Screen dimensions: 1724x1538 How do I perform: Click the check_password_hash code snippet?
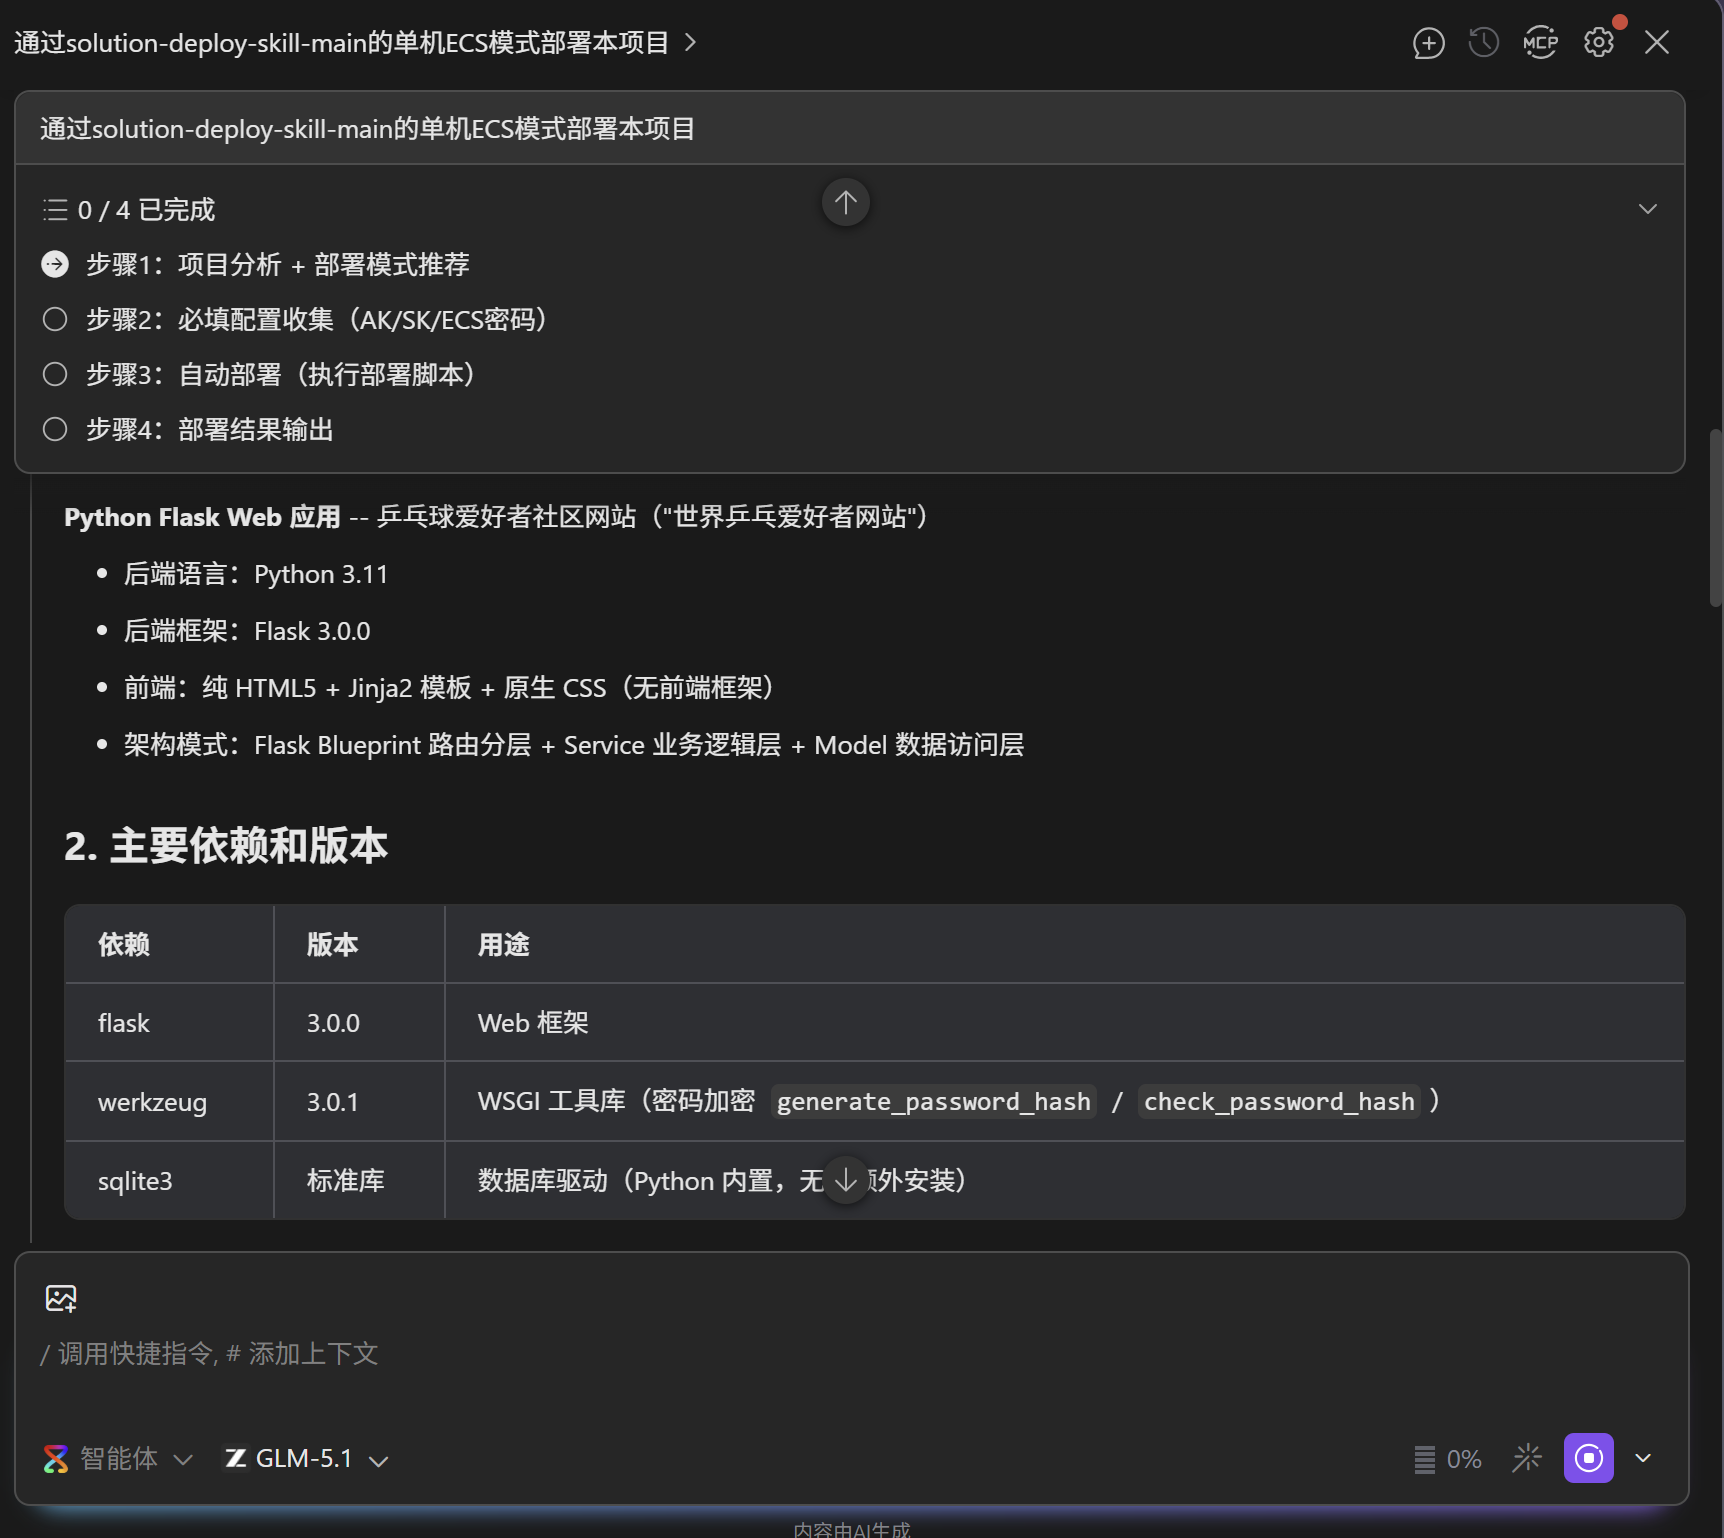click(1279, 1102)
